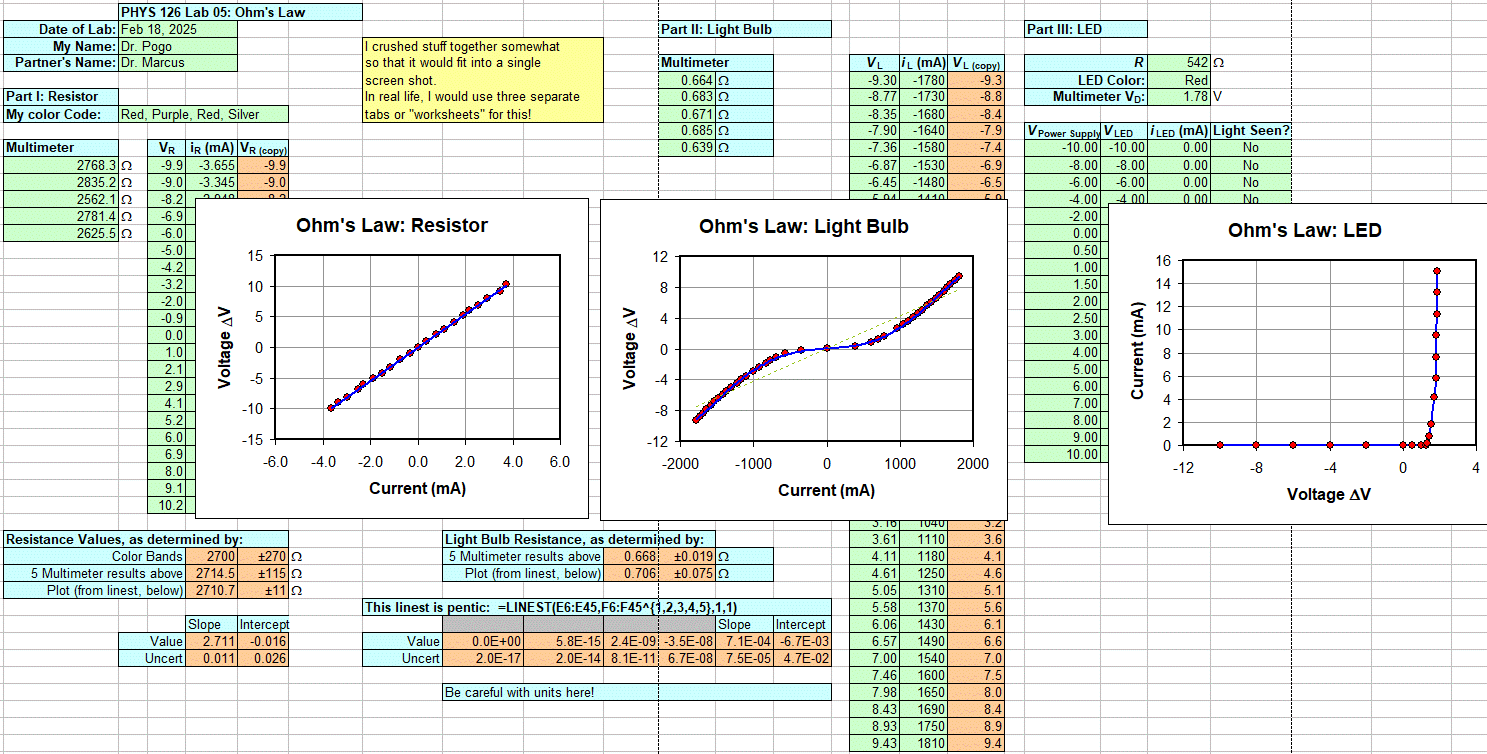The width and height of the screenshot is (1487, 754).
Task: Select the date cell 'Feb 18, 2025'
Action: [x=177, y=29]
